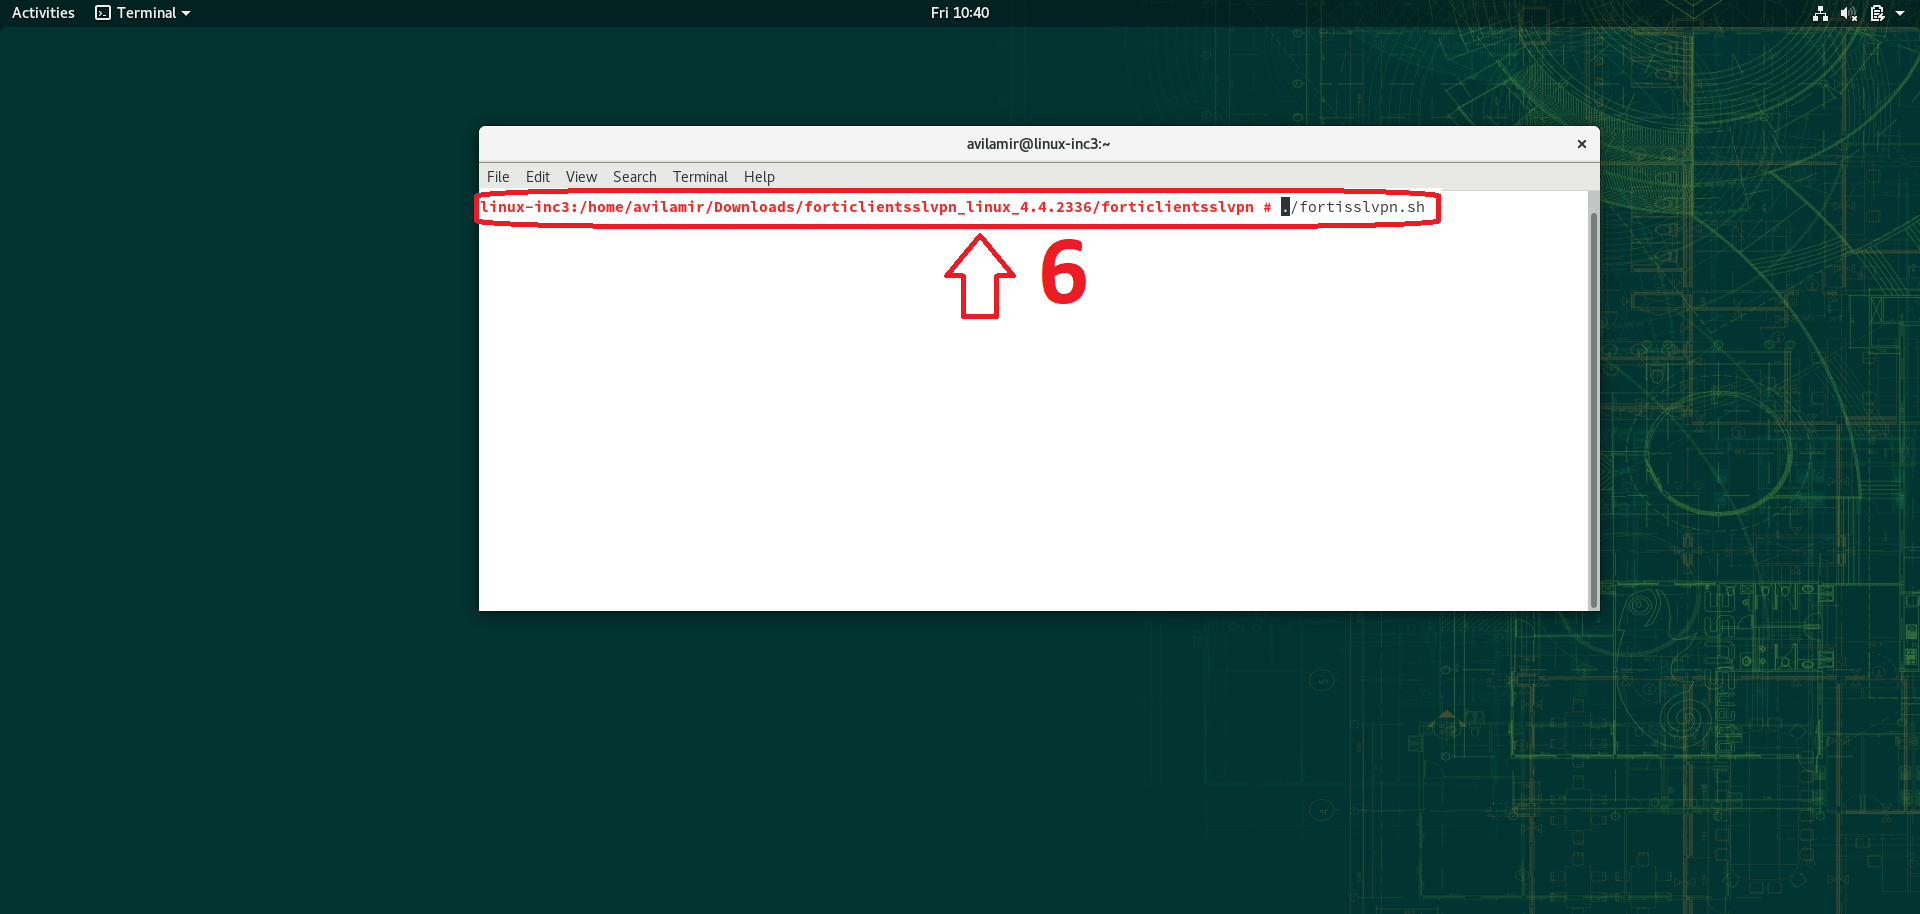The image size is (1920, 914).
Task: Open the File menu
Action: pos(498,177)
